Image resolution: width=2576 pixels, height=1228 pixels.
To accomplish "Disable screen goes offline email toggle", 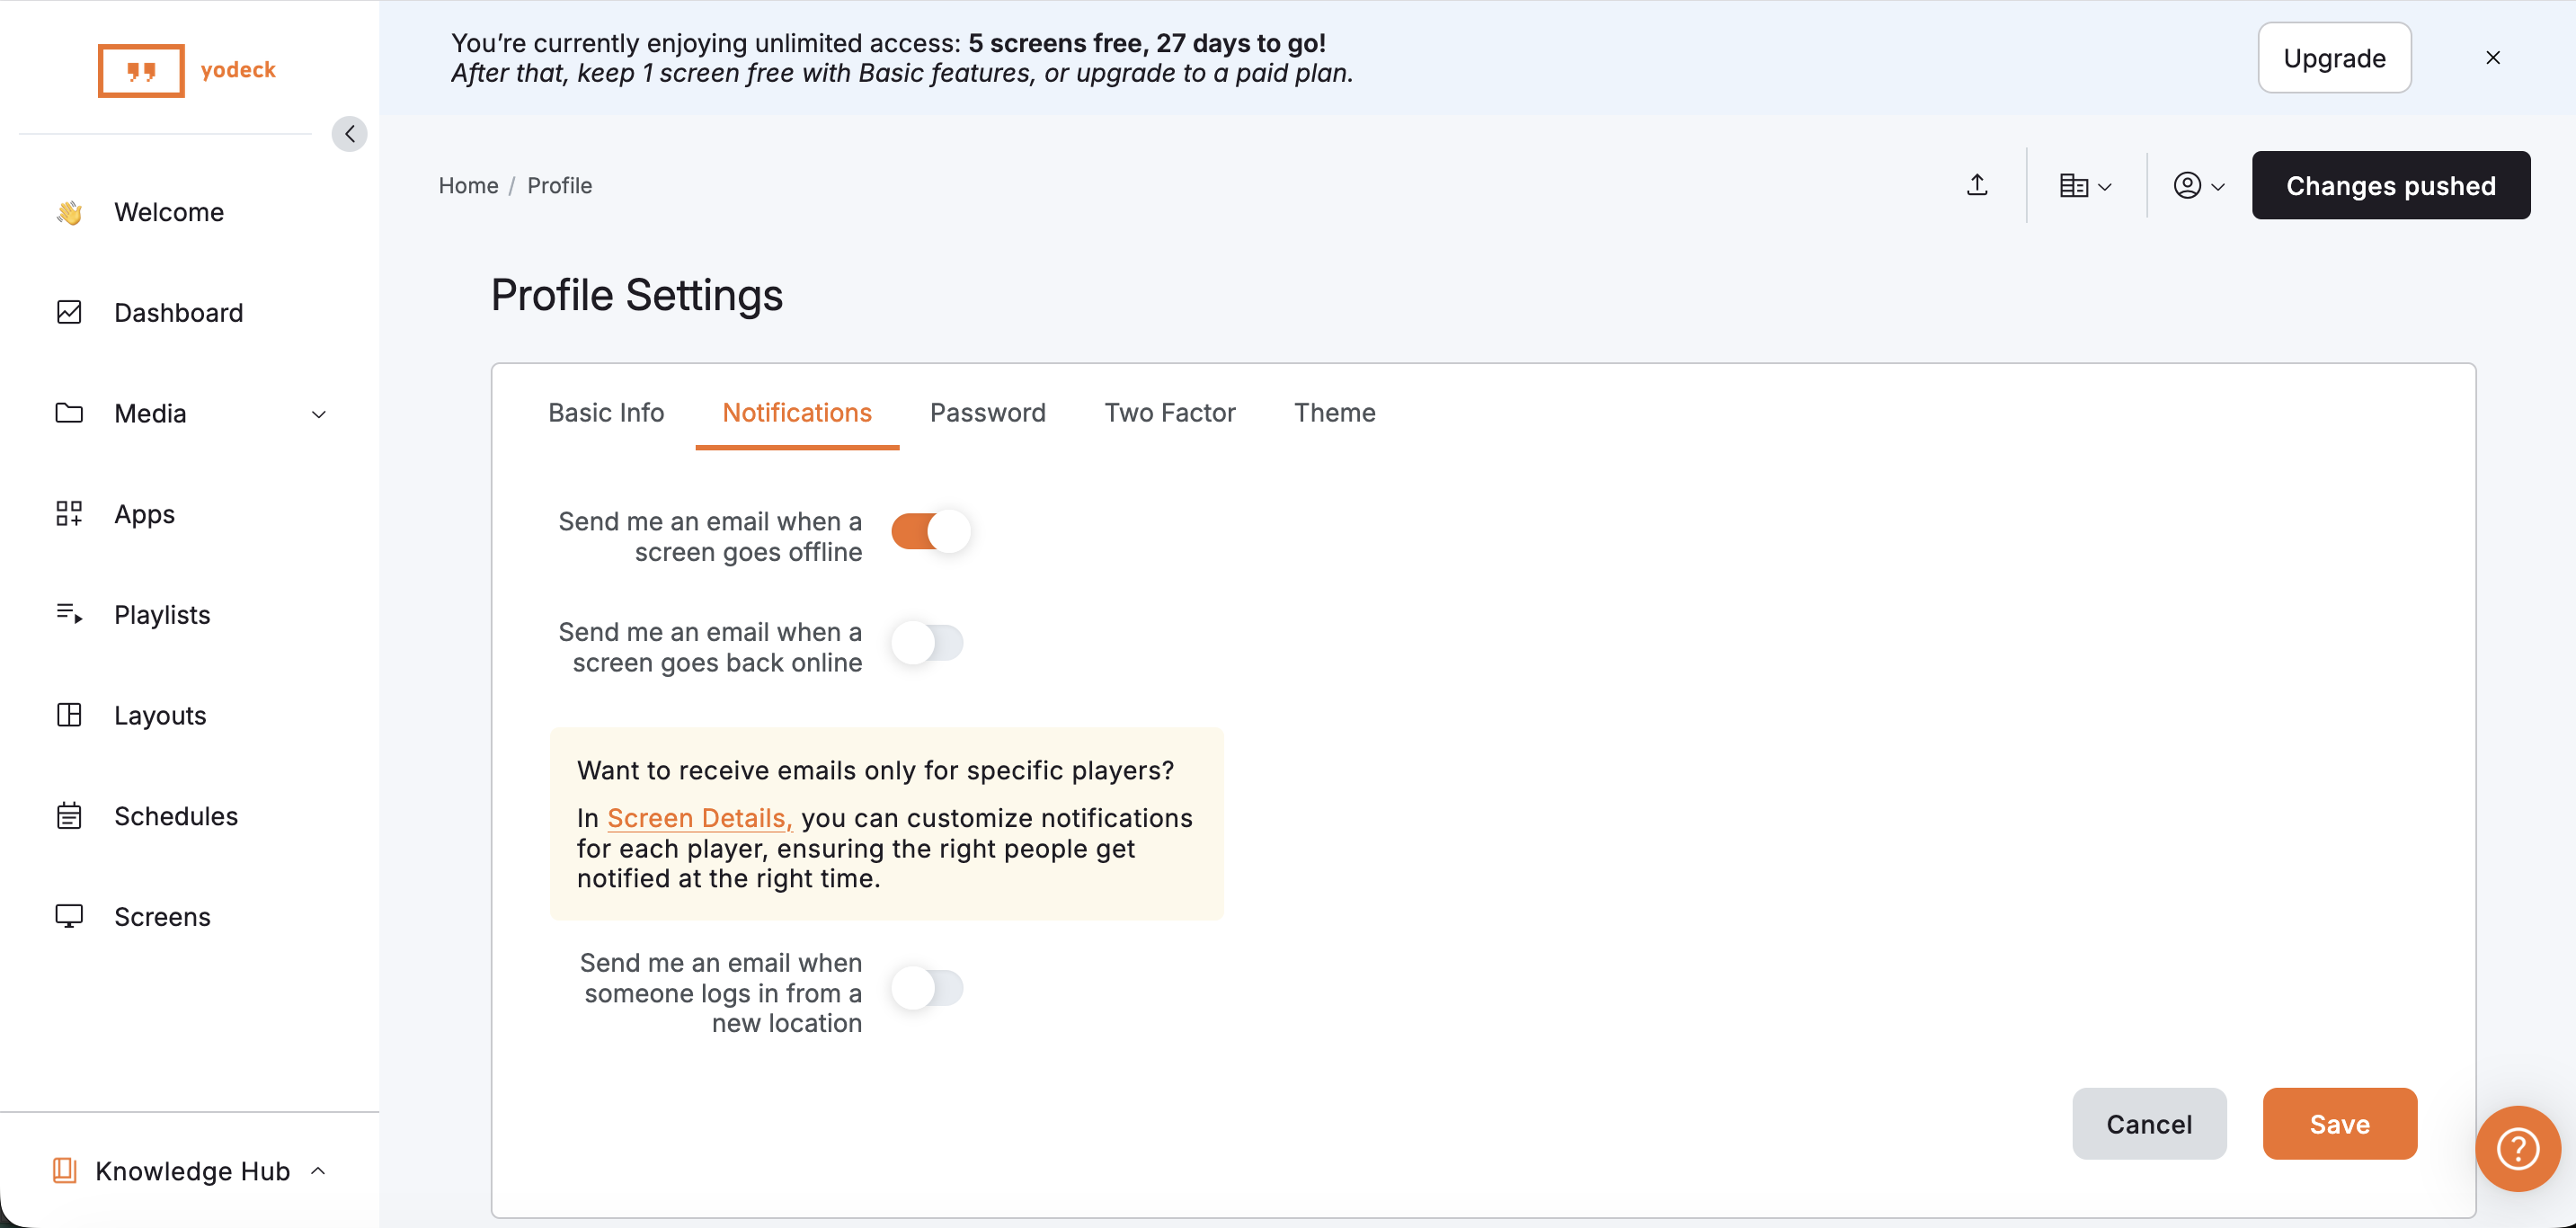I will coord(929,531).
